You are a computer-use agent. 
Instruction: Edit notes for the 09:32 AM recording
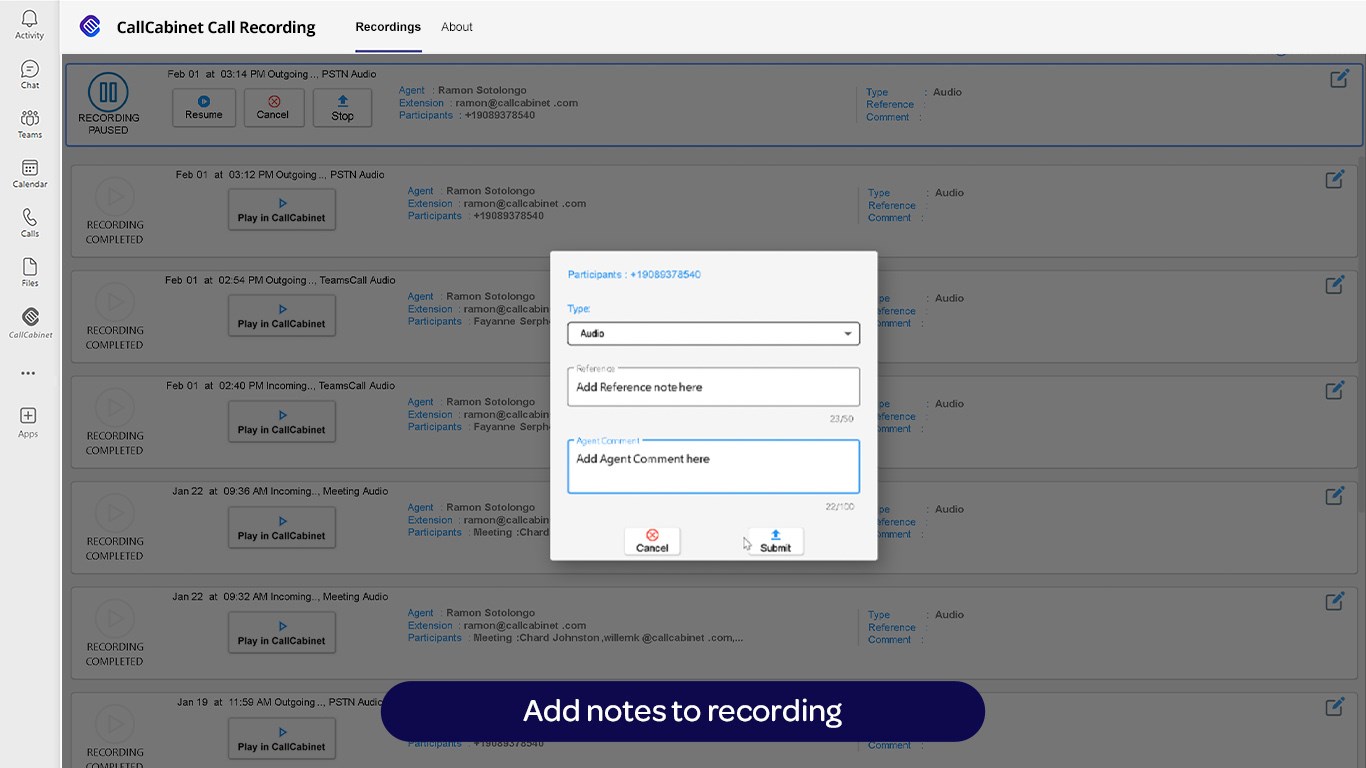(1335, 601)
